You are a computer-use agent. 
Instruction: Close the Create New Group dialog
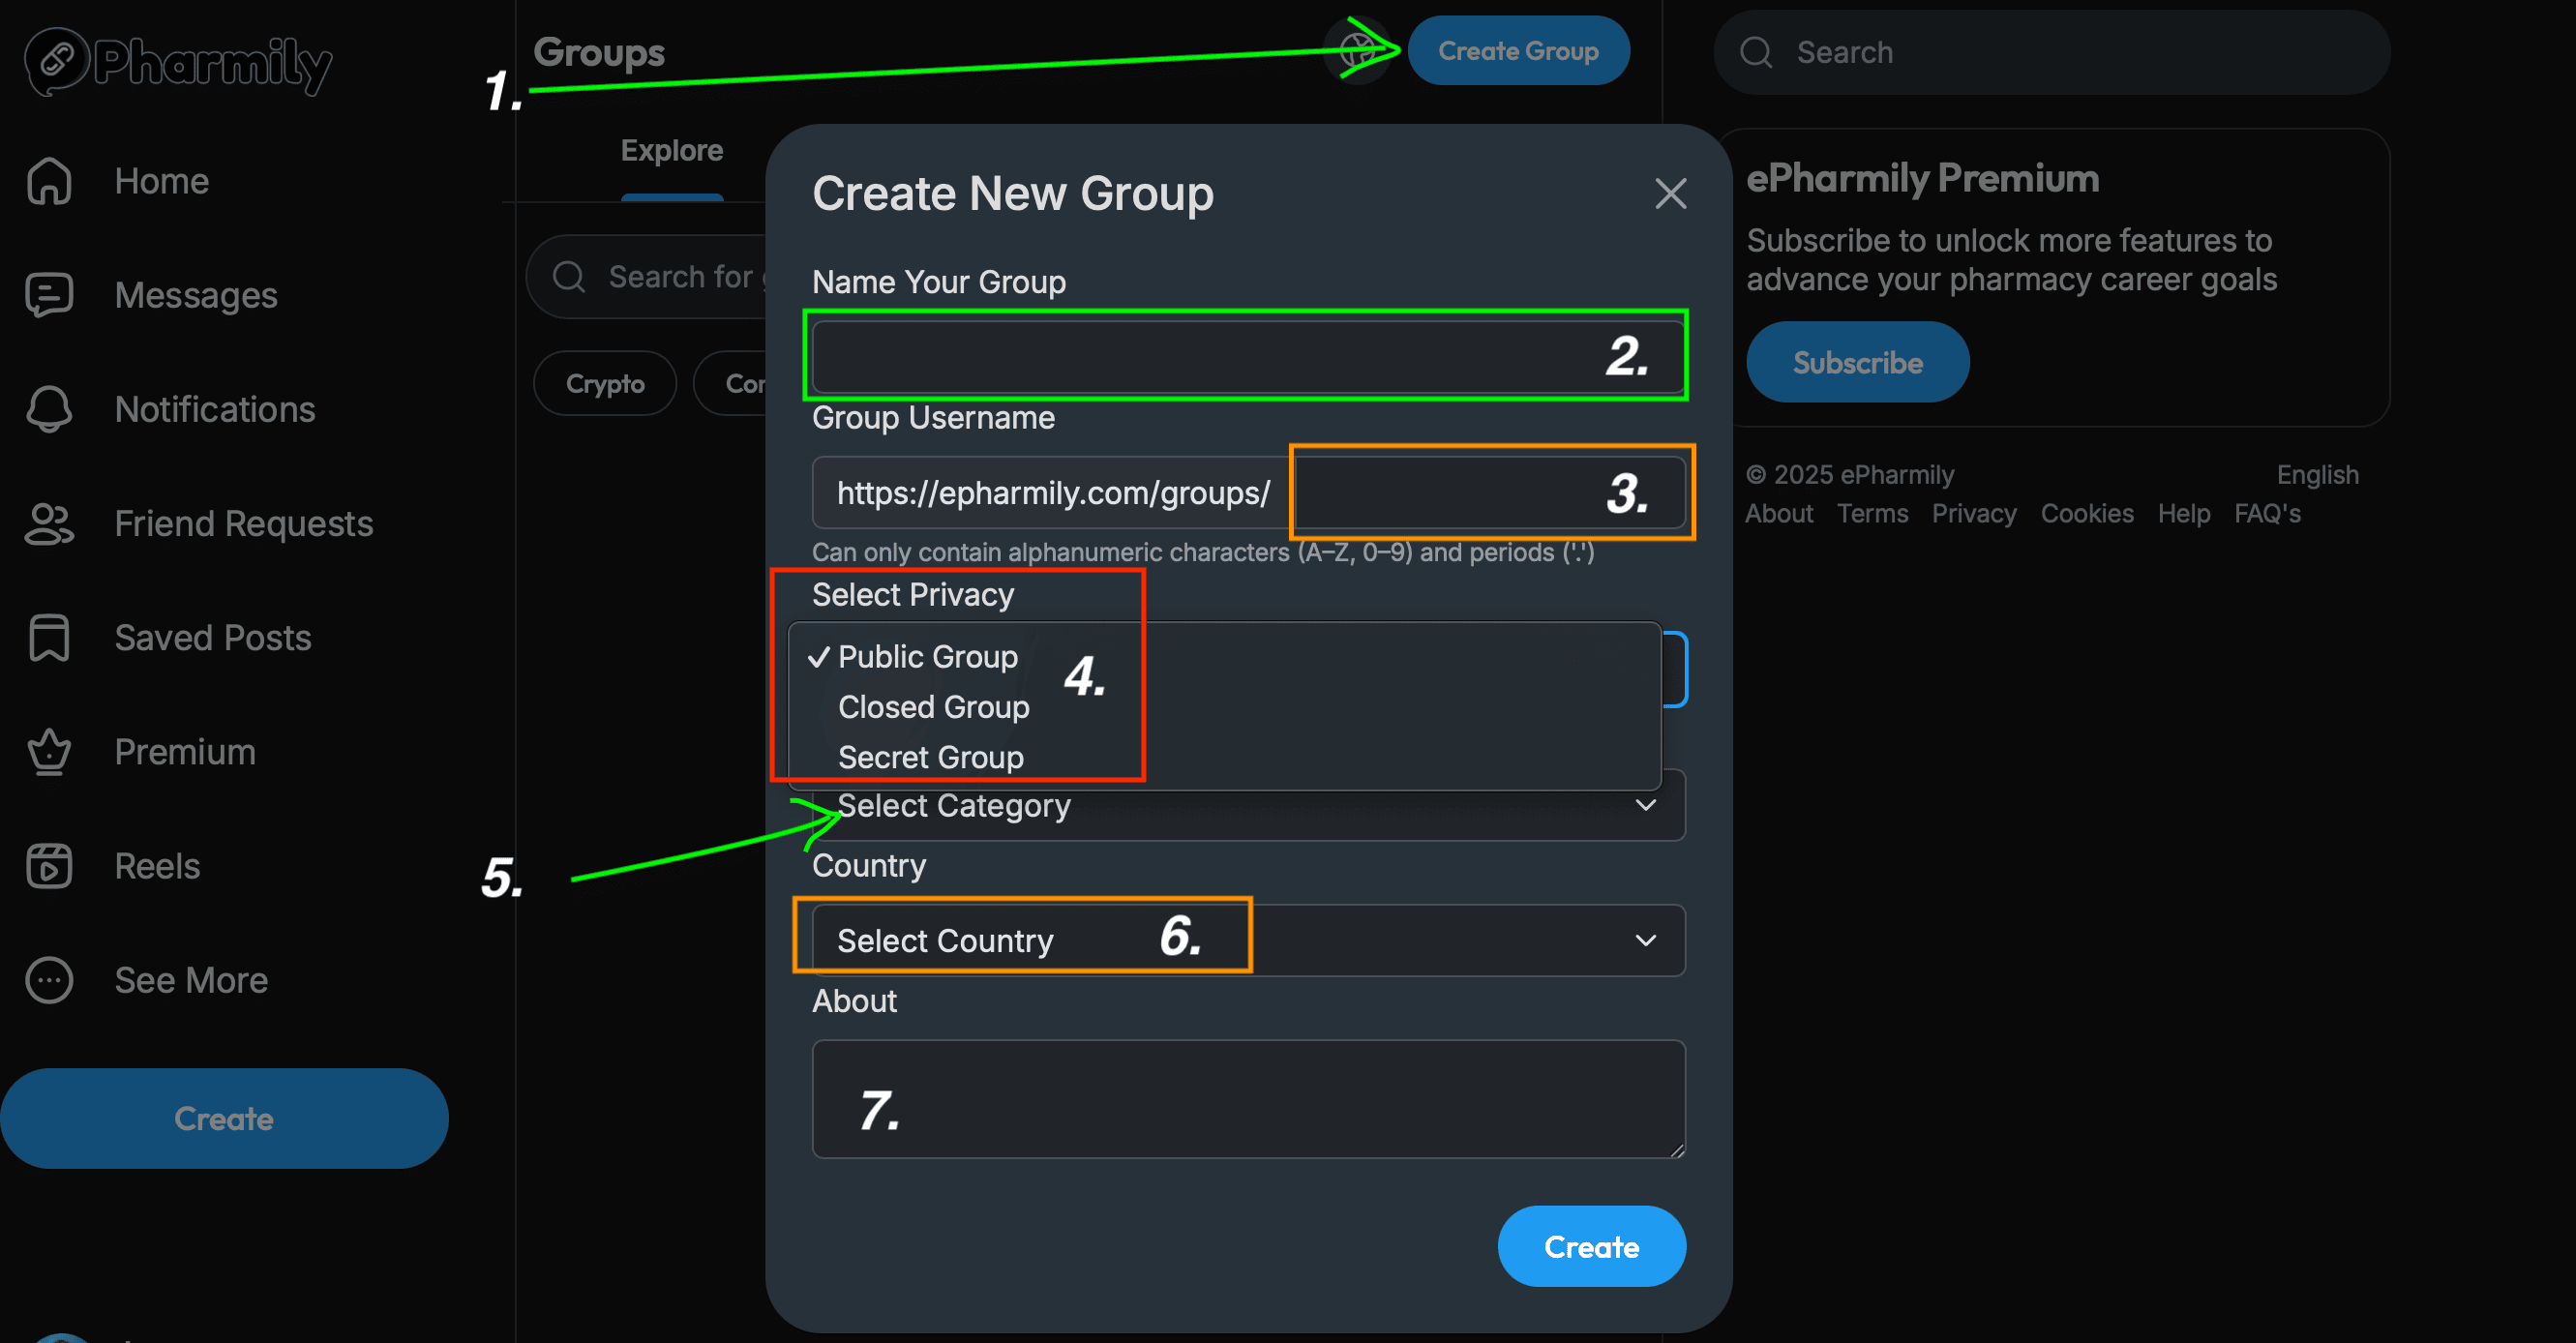tap(1670, 193)
